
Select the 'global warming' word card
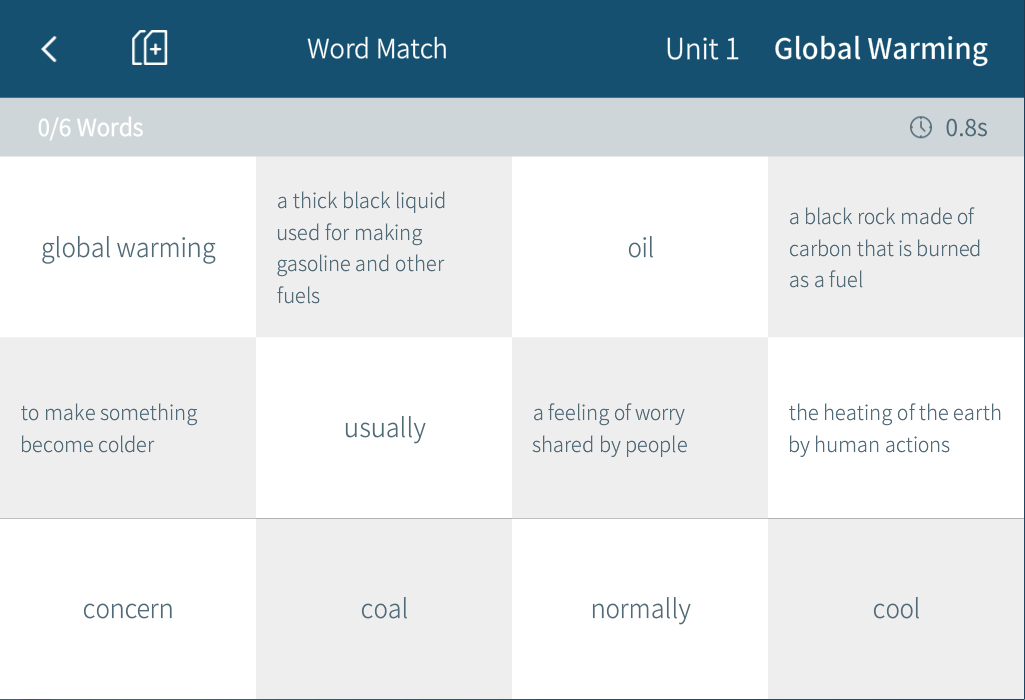point(128,248)
